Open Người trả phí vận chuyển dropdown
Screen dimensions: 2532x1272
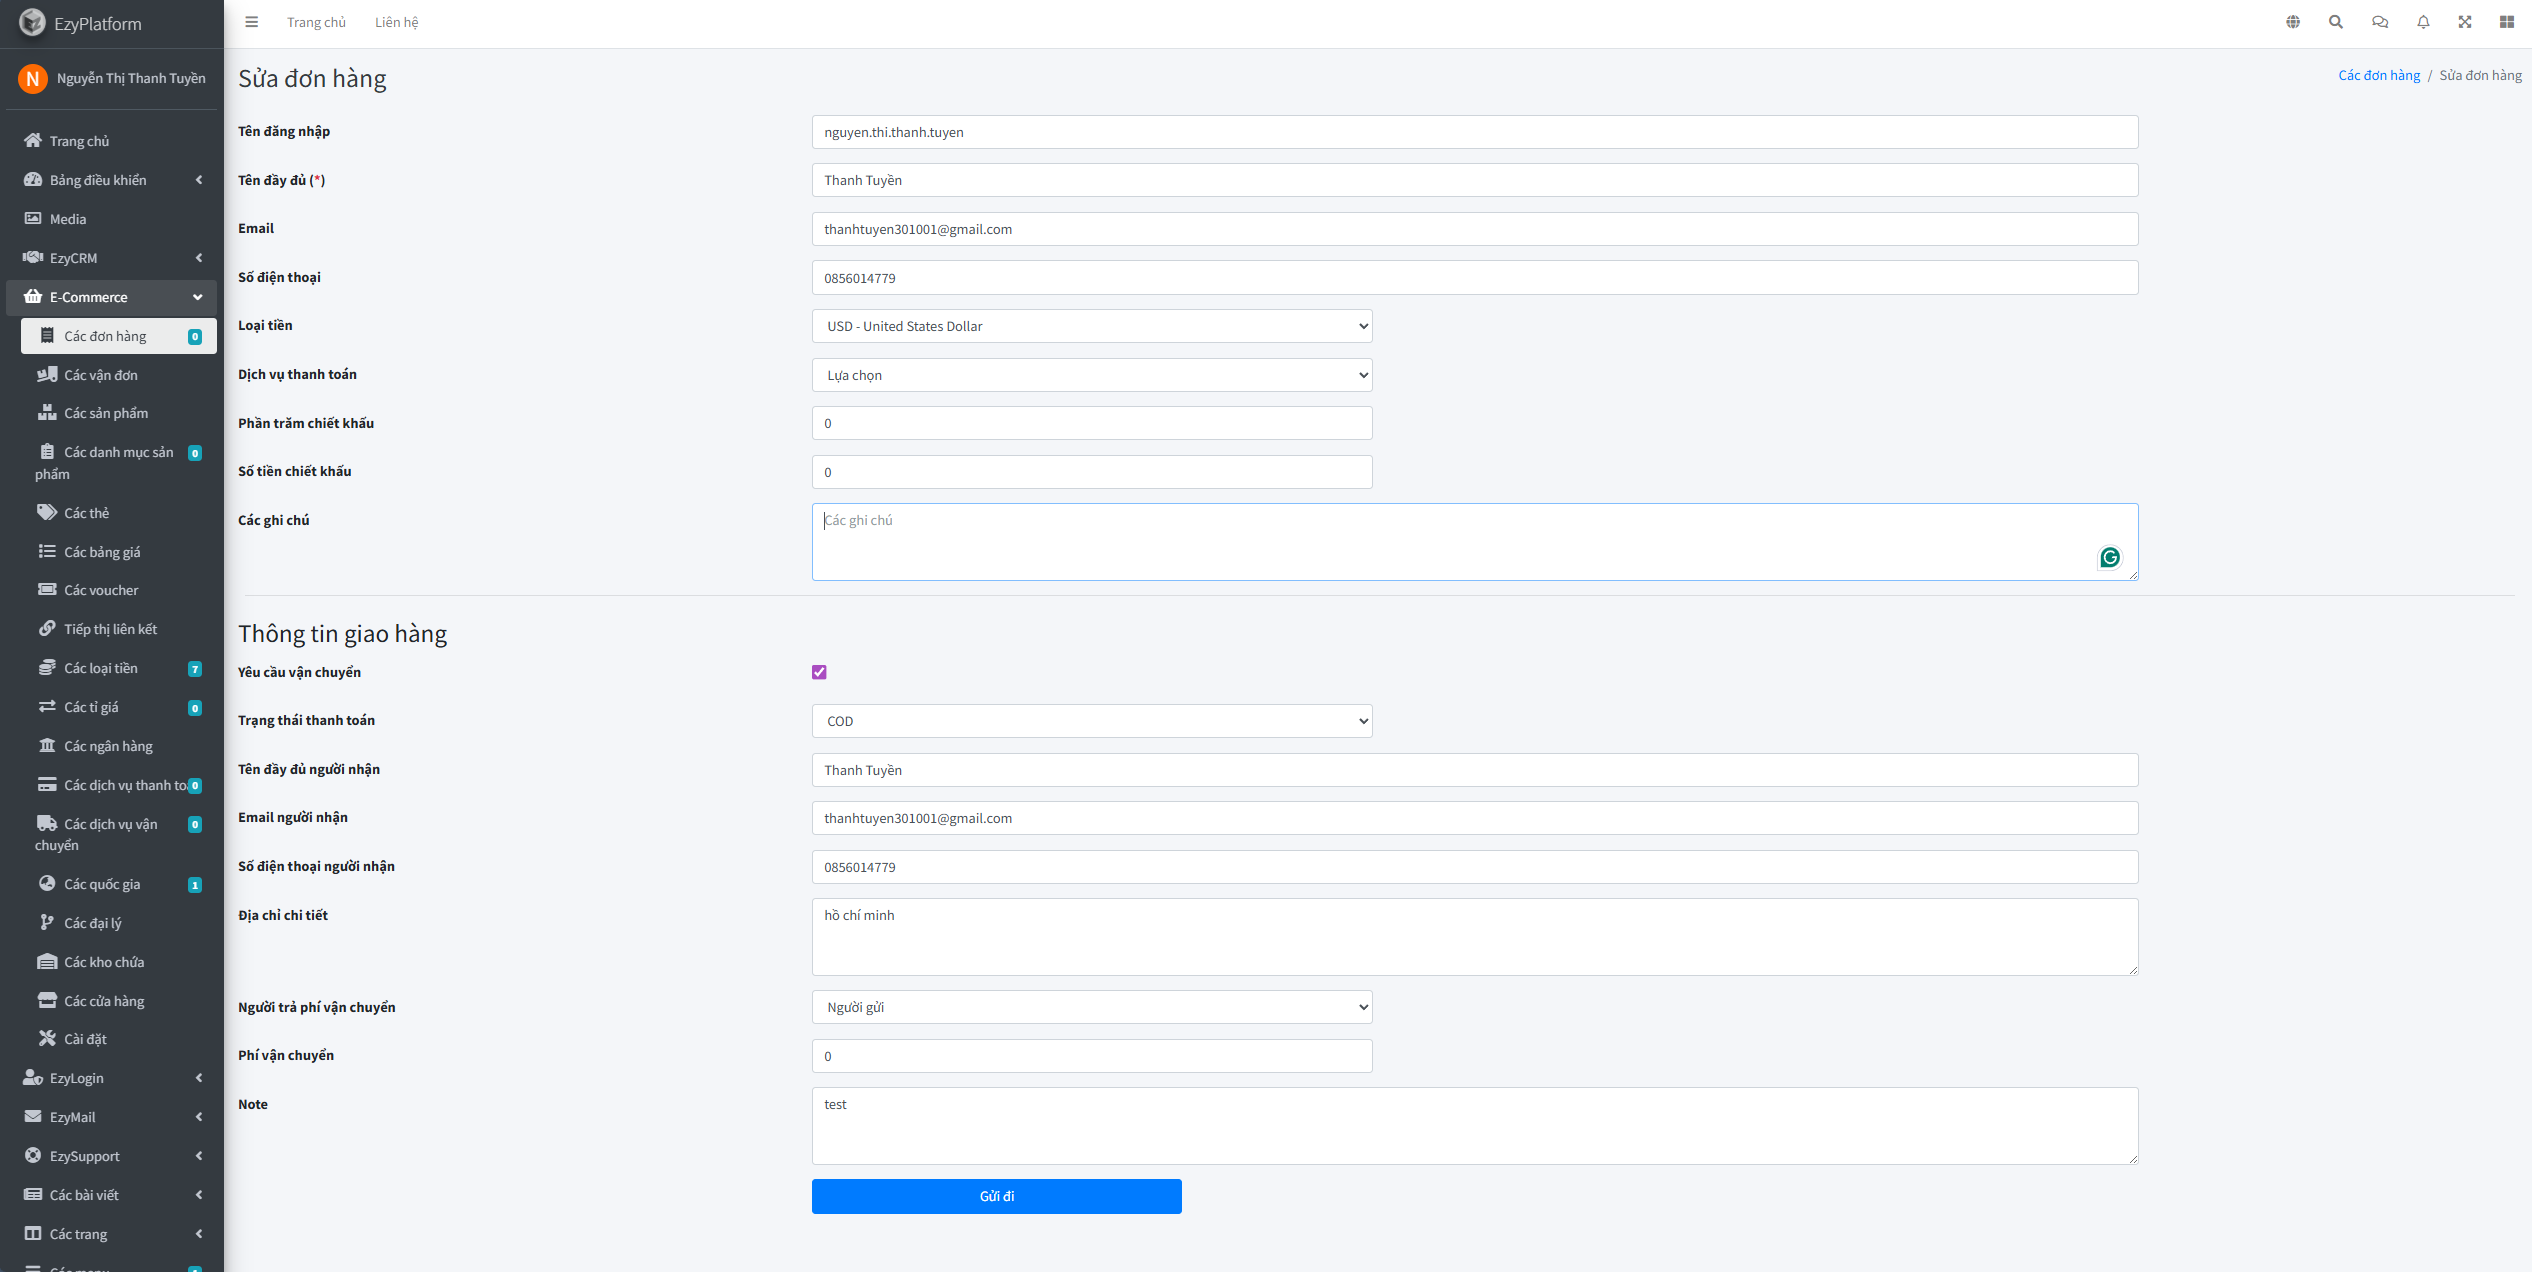point(1091,1007)
